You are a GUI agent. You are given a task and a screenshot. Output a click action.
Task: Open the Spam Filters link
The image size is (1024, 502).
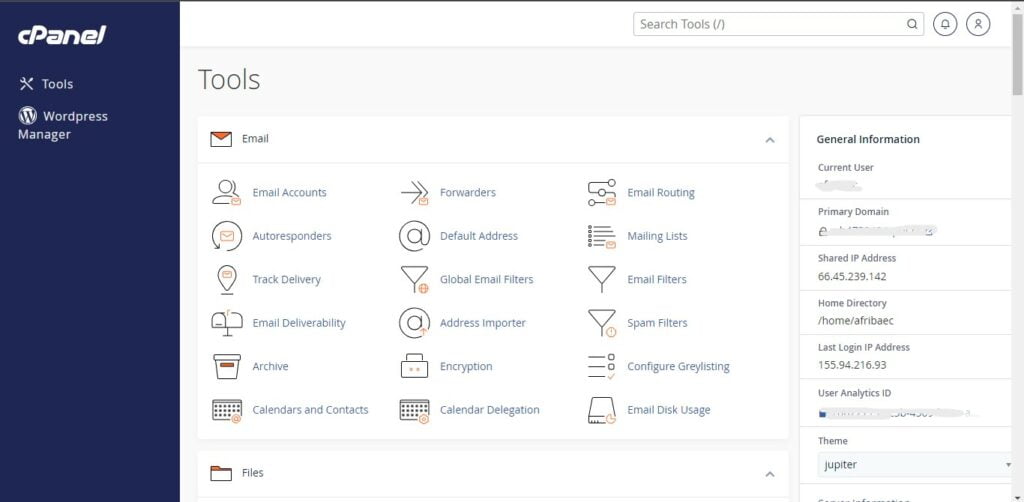tap(658, 323)
